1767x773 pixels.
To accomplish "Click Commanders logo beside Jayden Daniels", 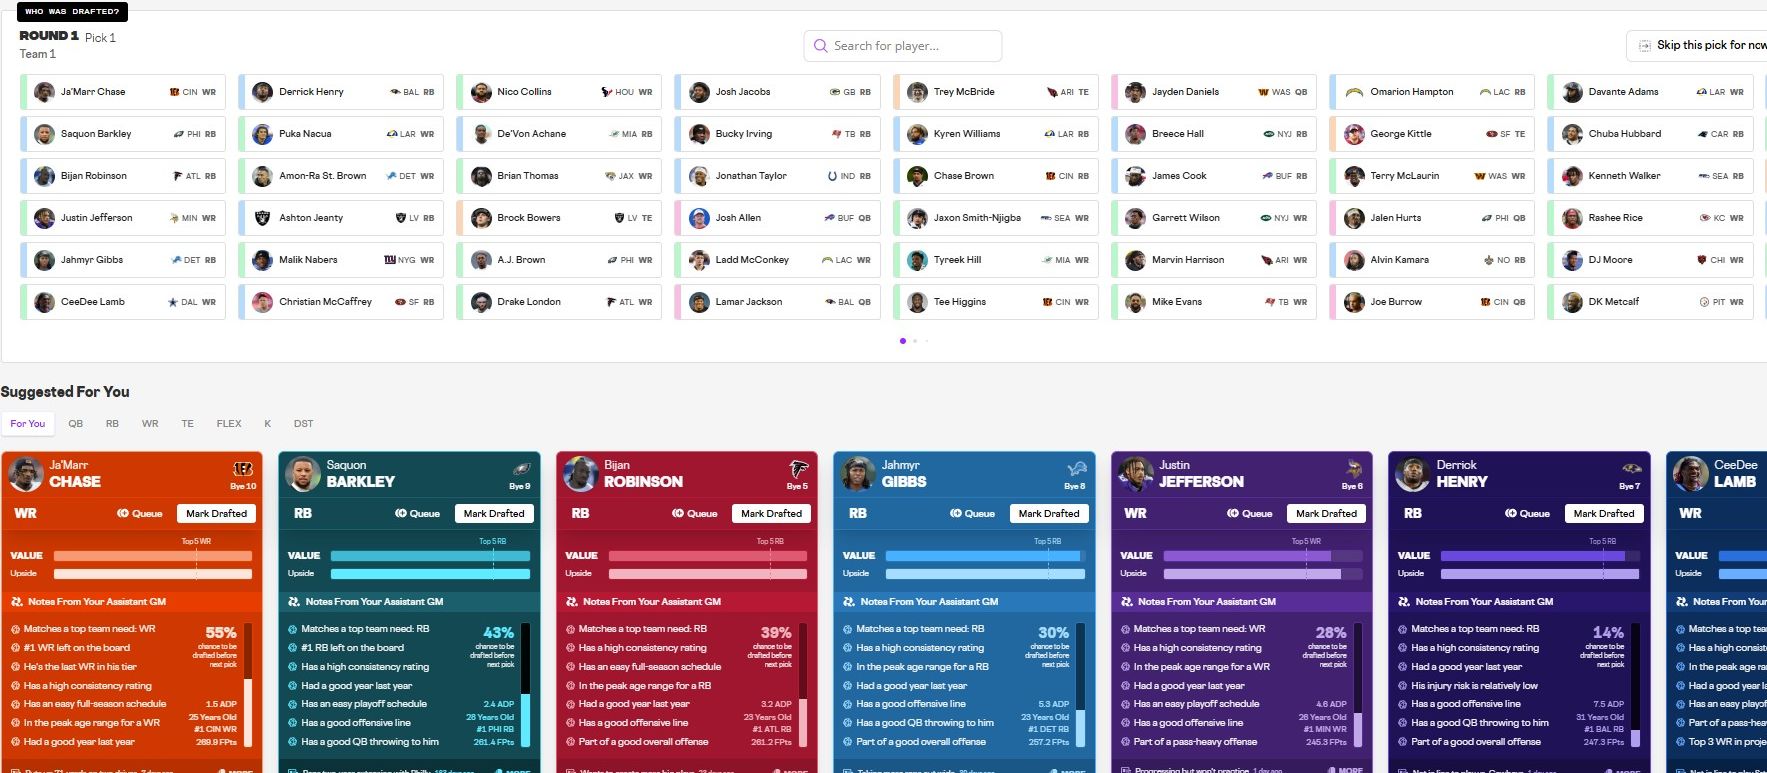I will [x=1264, y=92].
